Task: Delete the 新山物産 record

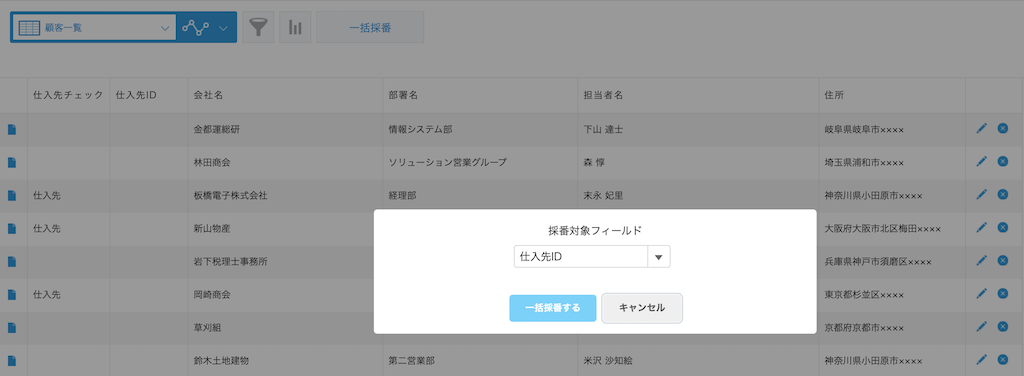Action: click(x=1002, y=227)
